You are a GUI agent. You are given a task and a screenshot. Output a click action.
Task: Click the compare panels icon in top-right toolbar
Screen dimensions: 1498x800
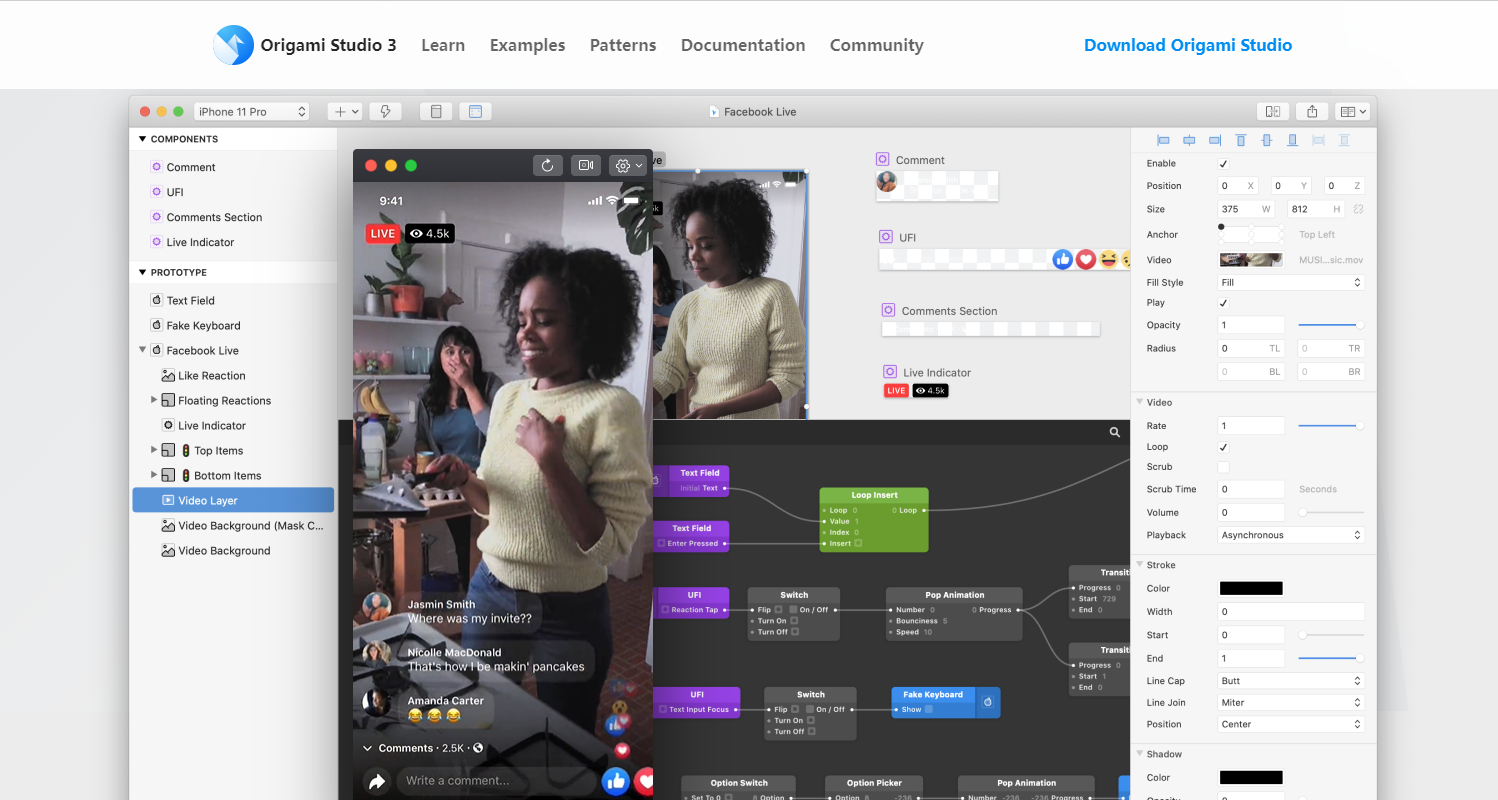pyautogui.click(x=1273, y=112)
